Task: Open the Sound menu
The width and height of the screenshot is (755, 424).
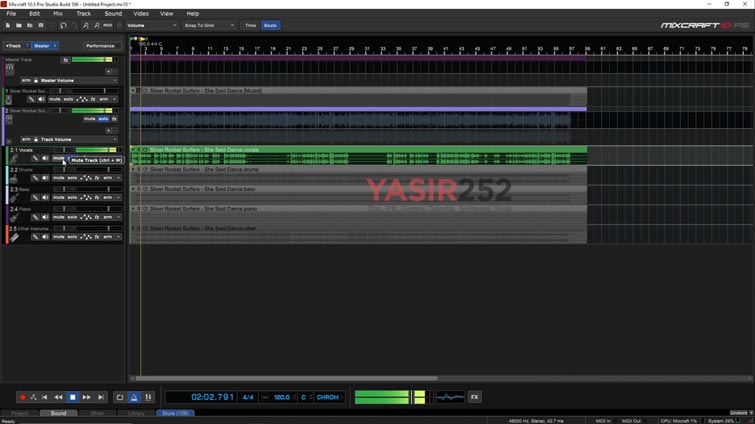Action: 113,14
